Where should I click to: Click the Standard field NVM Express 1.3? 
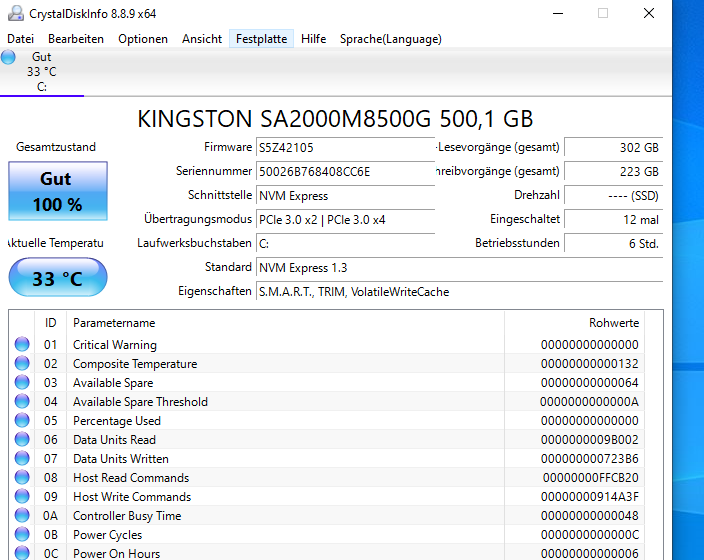[x=459, y=268]
